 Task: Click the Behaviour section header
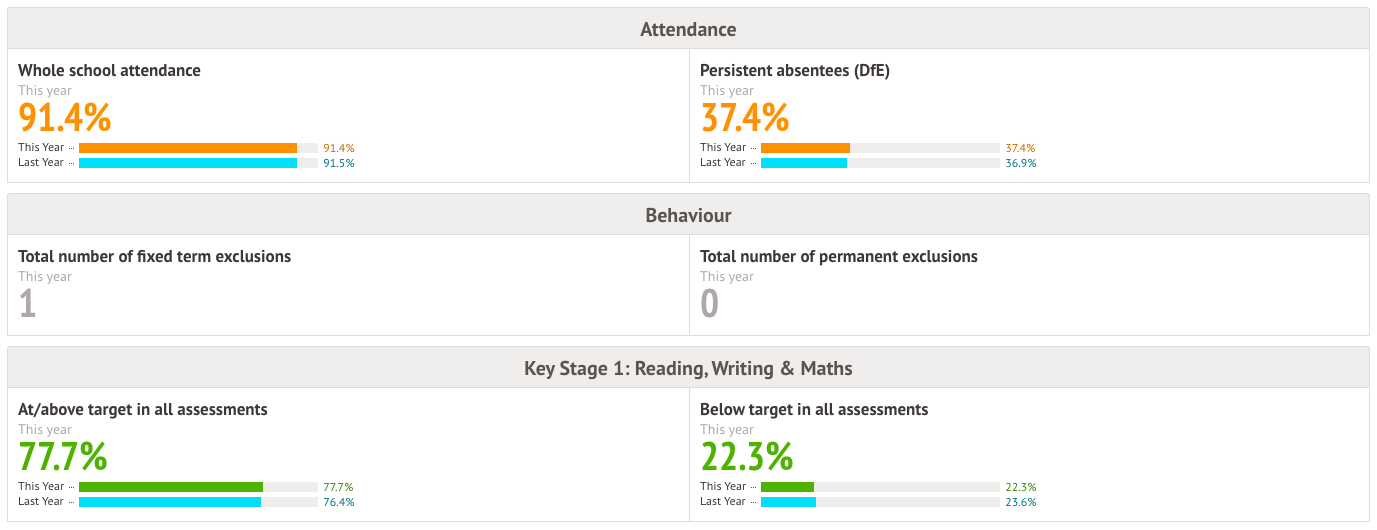[x=688, y=215]
